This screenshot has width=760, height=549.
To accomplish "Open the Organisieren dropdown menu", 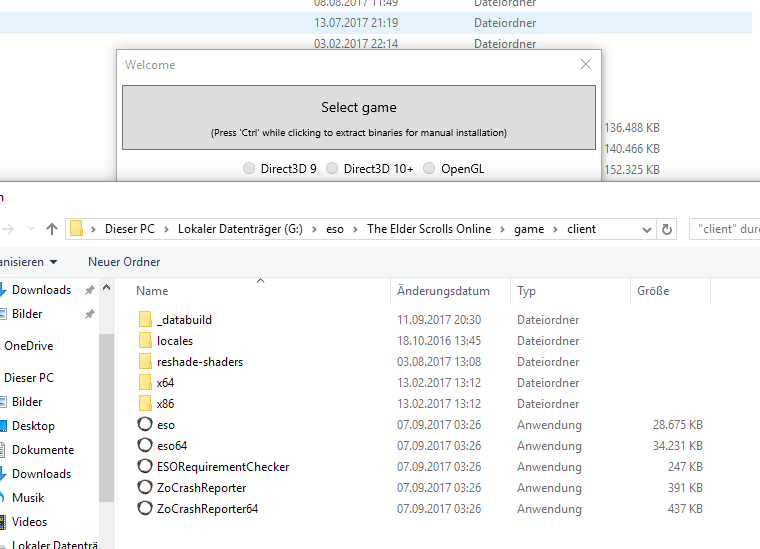I will [28, 262].
